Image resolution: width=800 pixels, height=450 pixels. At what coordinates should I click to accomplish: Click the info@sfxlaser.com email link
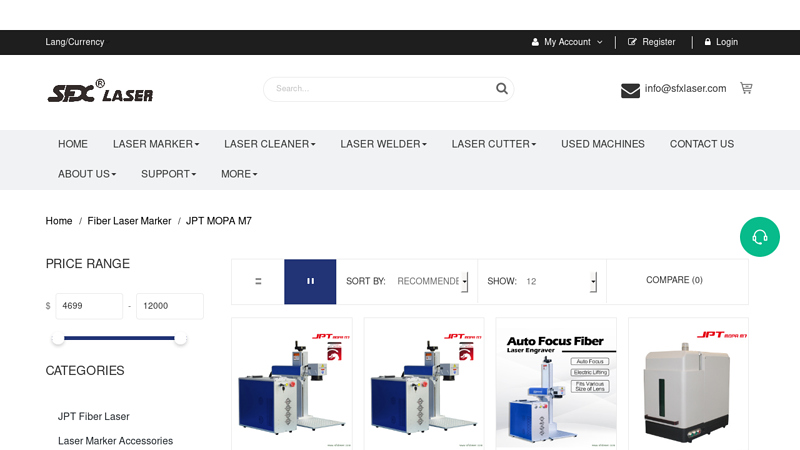tap(685, 88)
